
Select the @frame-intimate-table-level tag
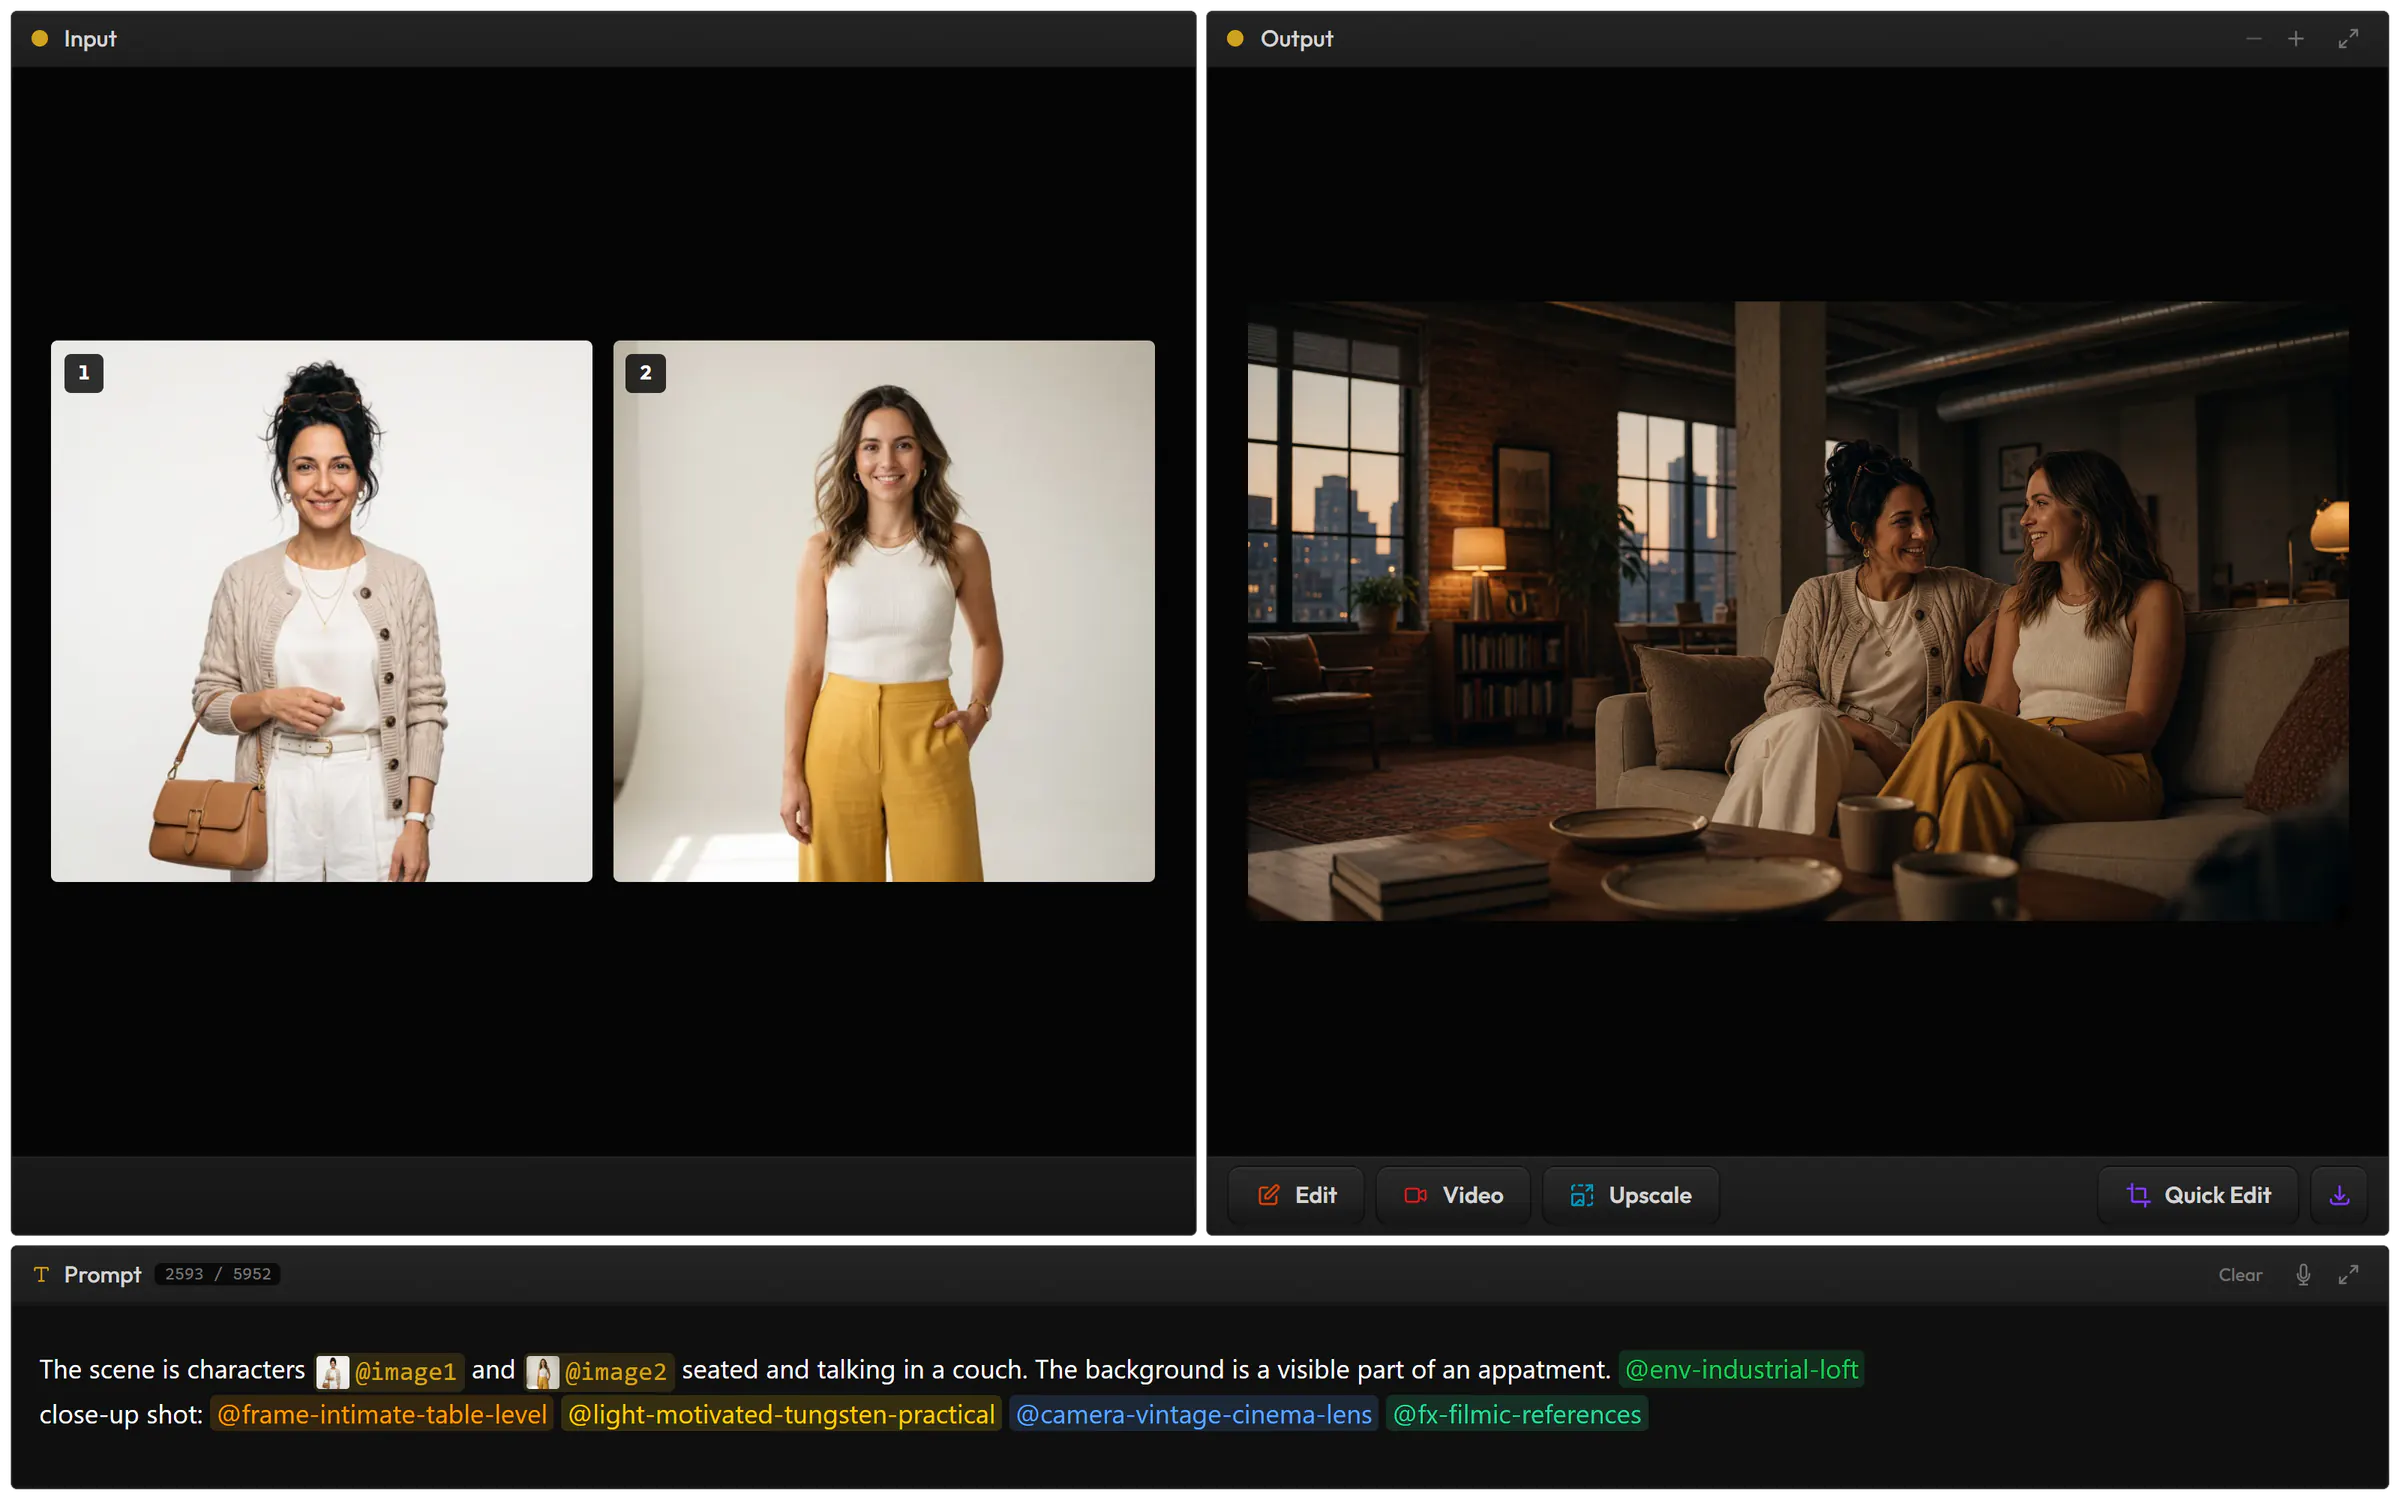pyautogui.click(x=382, y=1415)
